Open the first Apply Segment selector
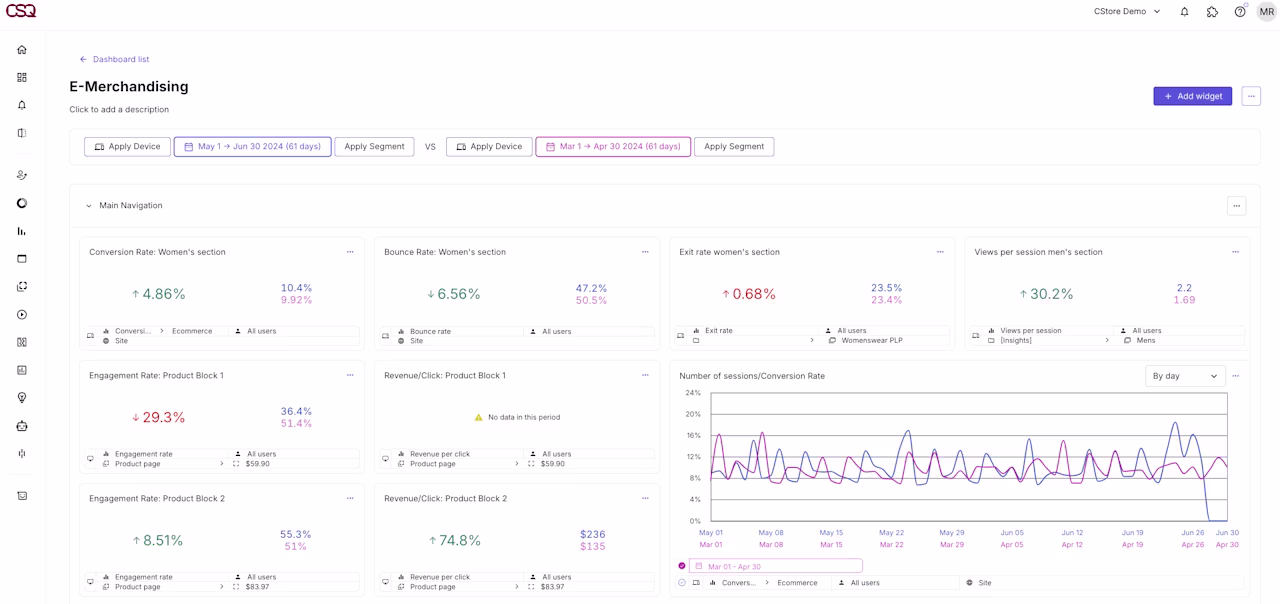 coord(374,147)
